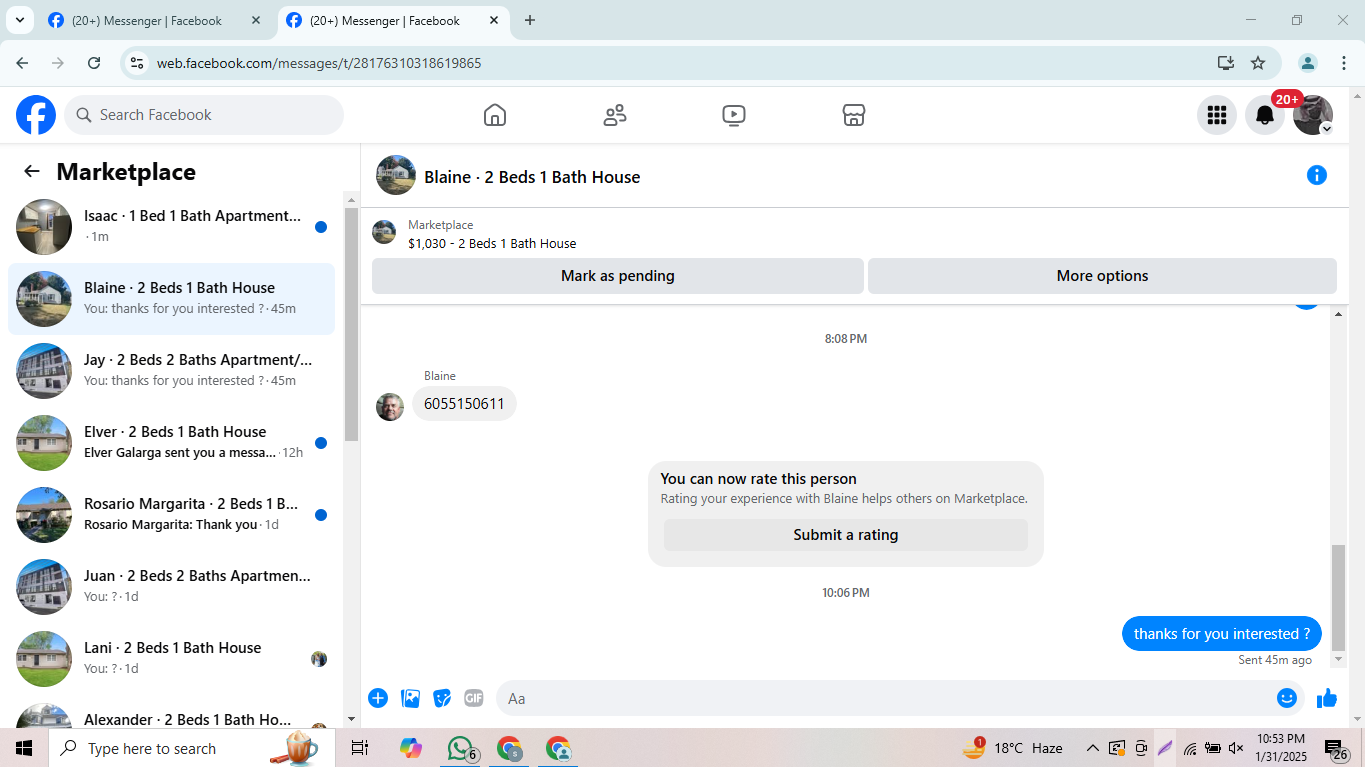Screen dimensions: 1365x767
Task: Click the sent message "thanks for you interested ?"
Action: click(x=1222, y=634)
